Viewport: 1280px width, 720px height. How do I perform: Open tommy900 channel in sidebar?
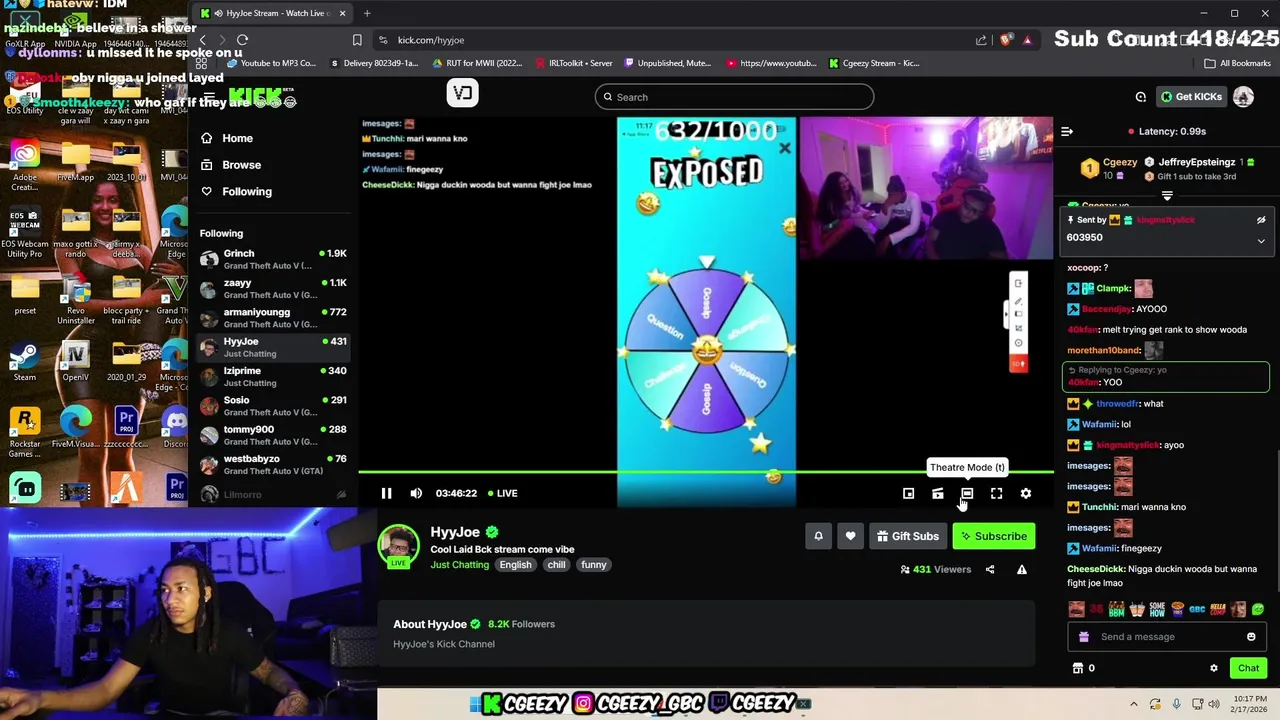pyautogui.click(x=273, y=435)
